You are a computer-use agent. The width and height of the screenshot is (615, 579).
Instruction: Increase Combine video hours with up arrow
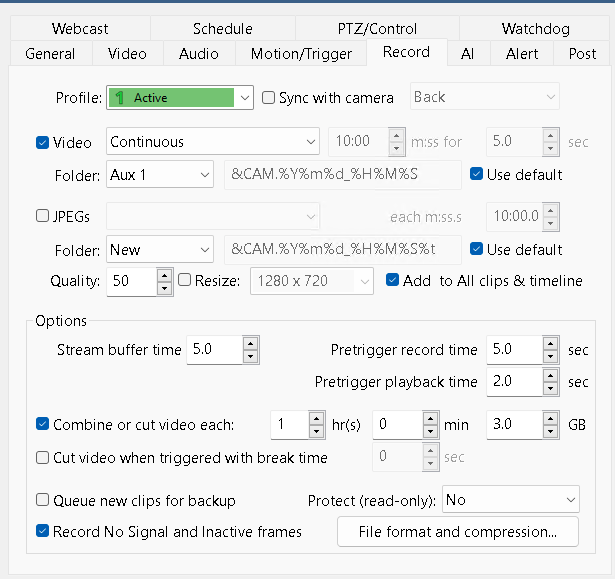click(x=316, y=419)
